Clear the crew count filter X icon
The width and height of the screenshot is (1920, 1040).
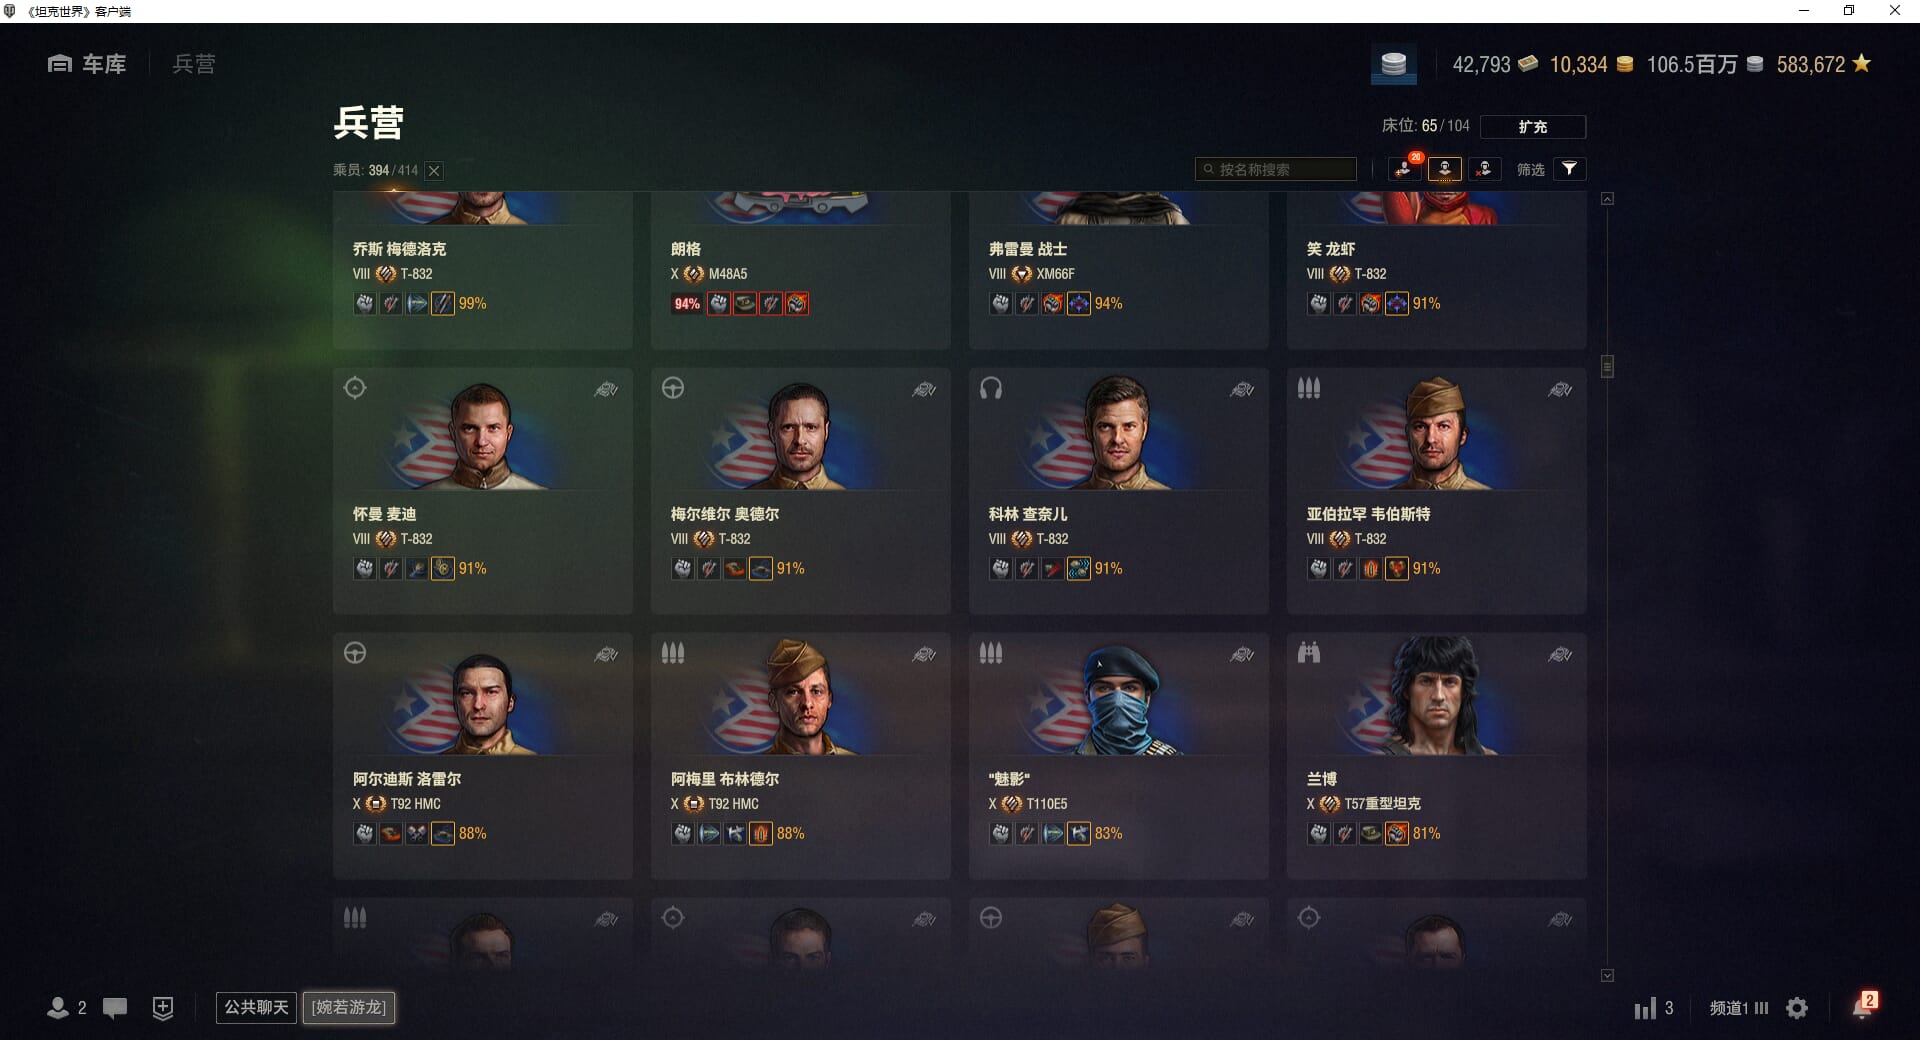click(434, 171)
